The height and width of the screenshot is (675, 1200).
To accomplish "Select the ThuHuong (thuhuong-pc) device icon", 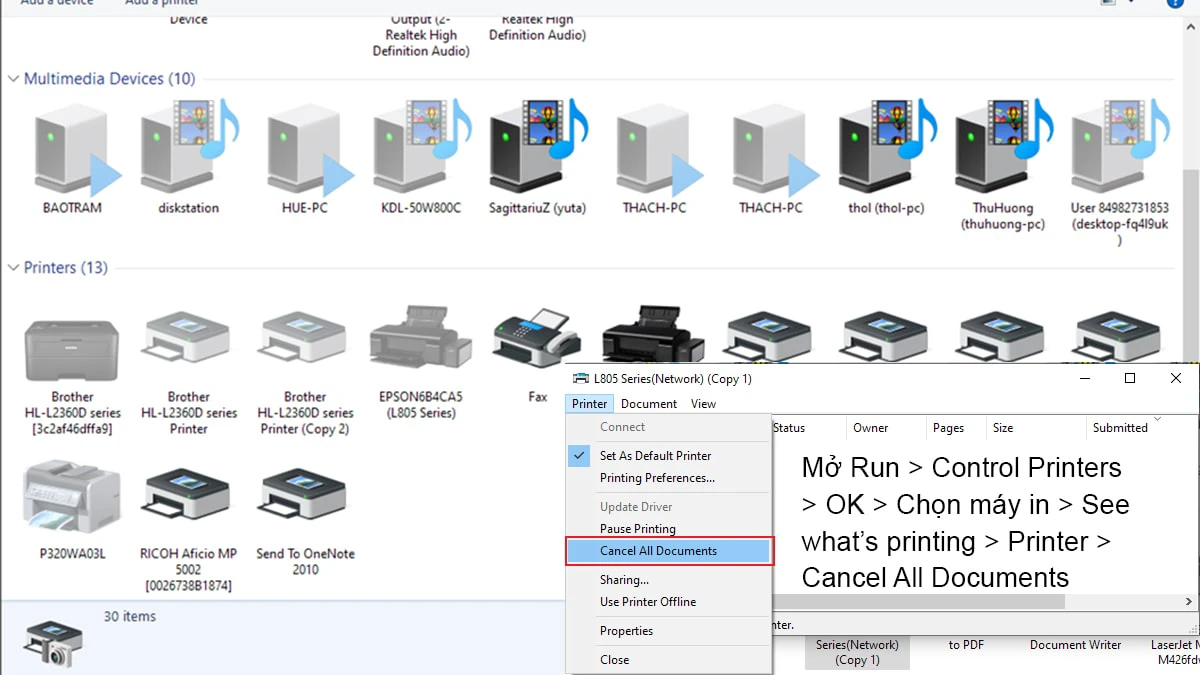I will [x=1002, y=148].
